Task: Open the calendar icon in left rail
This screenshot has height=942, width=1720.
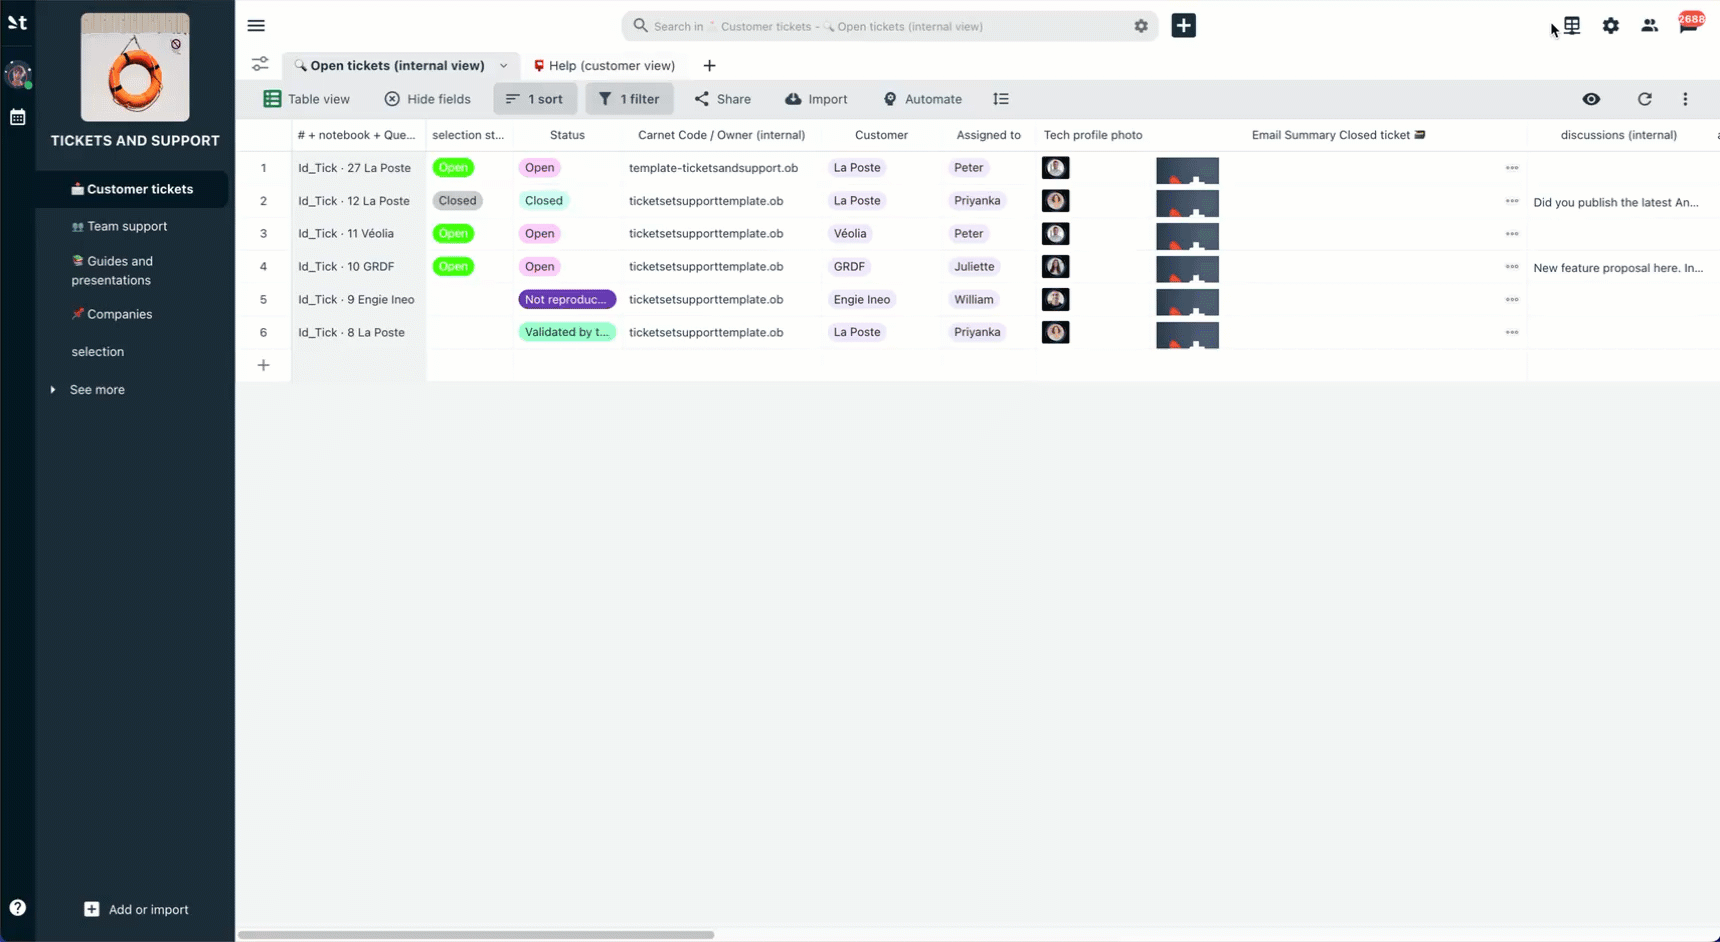Action: (18, 117)
